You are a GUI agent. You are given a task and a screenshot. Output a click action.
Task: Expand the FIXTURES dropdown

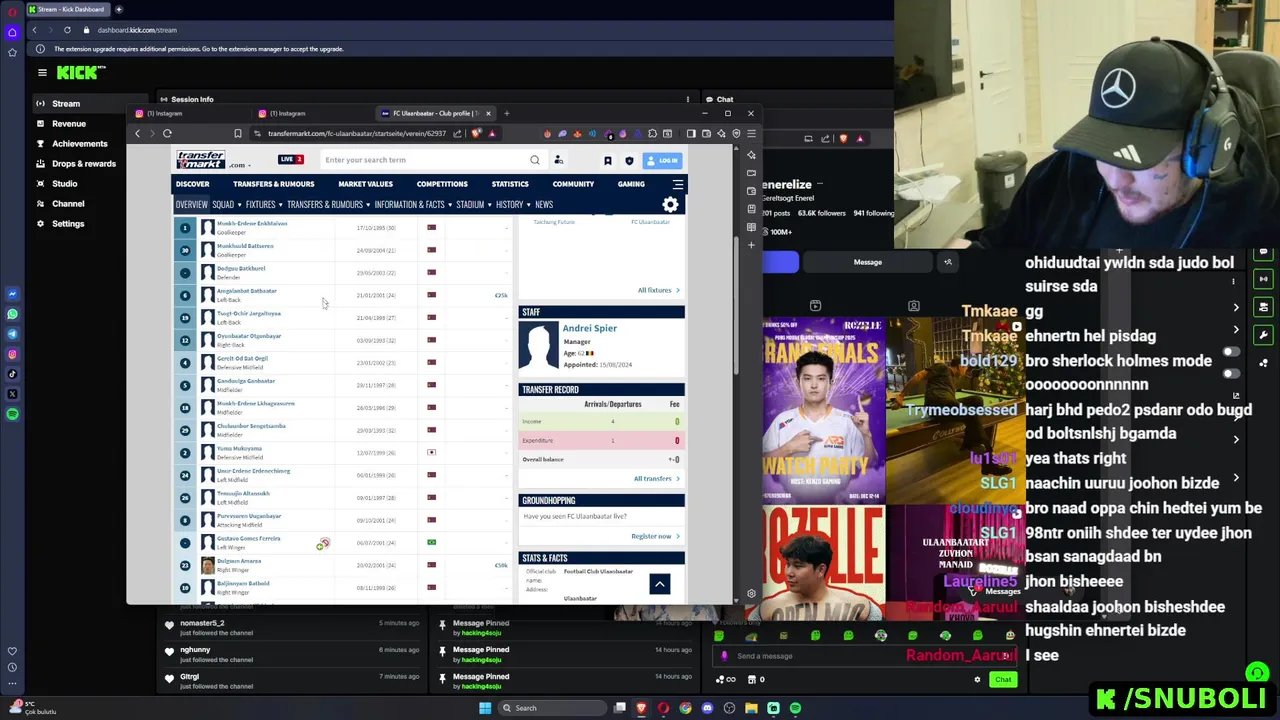tap(264, 205)
